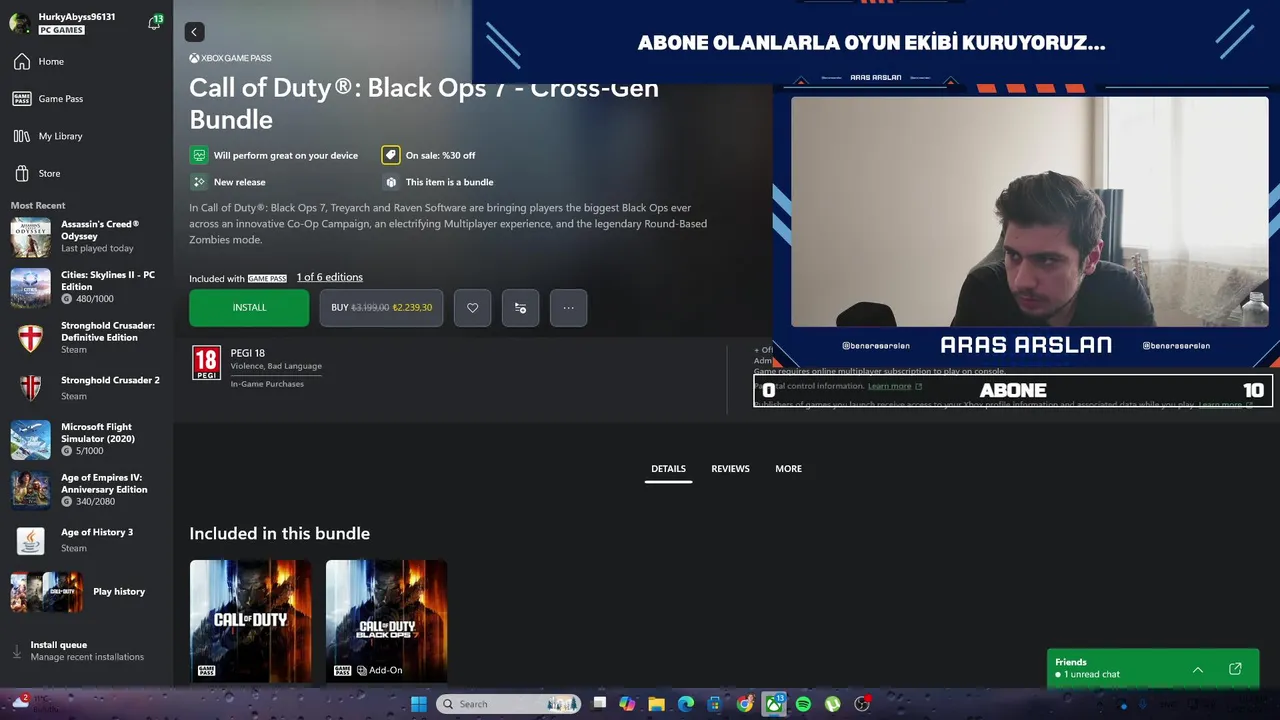
Task: Open notifications bell with 13 badge
Action: coord(154,22)
